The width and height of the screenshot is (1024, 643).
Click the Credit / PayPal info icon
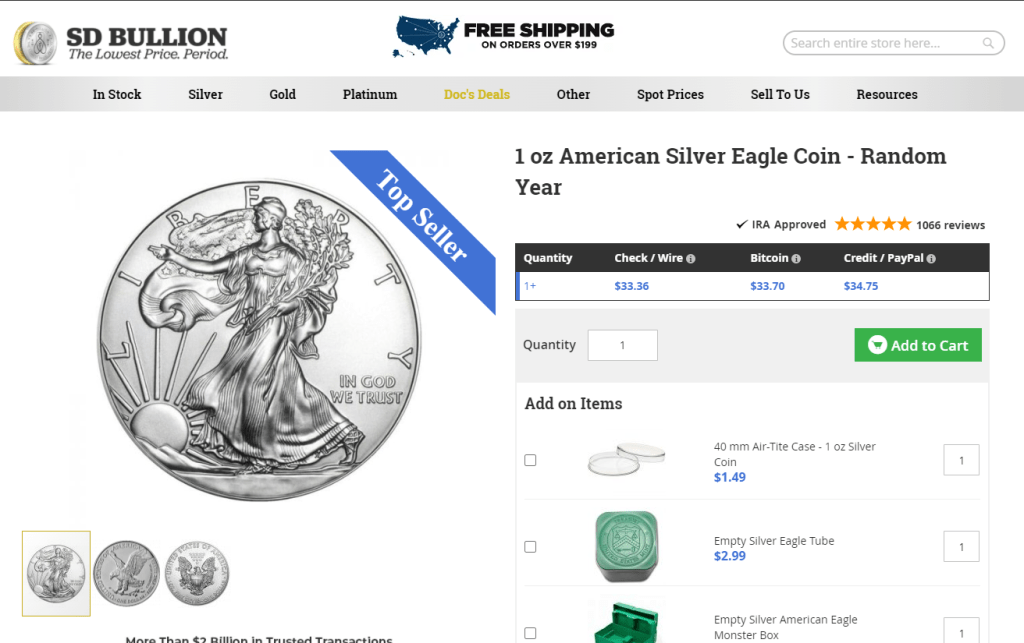[x=931, y=259]
